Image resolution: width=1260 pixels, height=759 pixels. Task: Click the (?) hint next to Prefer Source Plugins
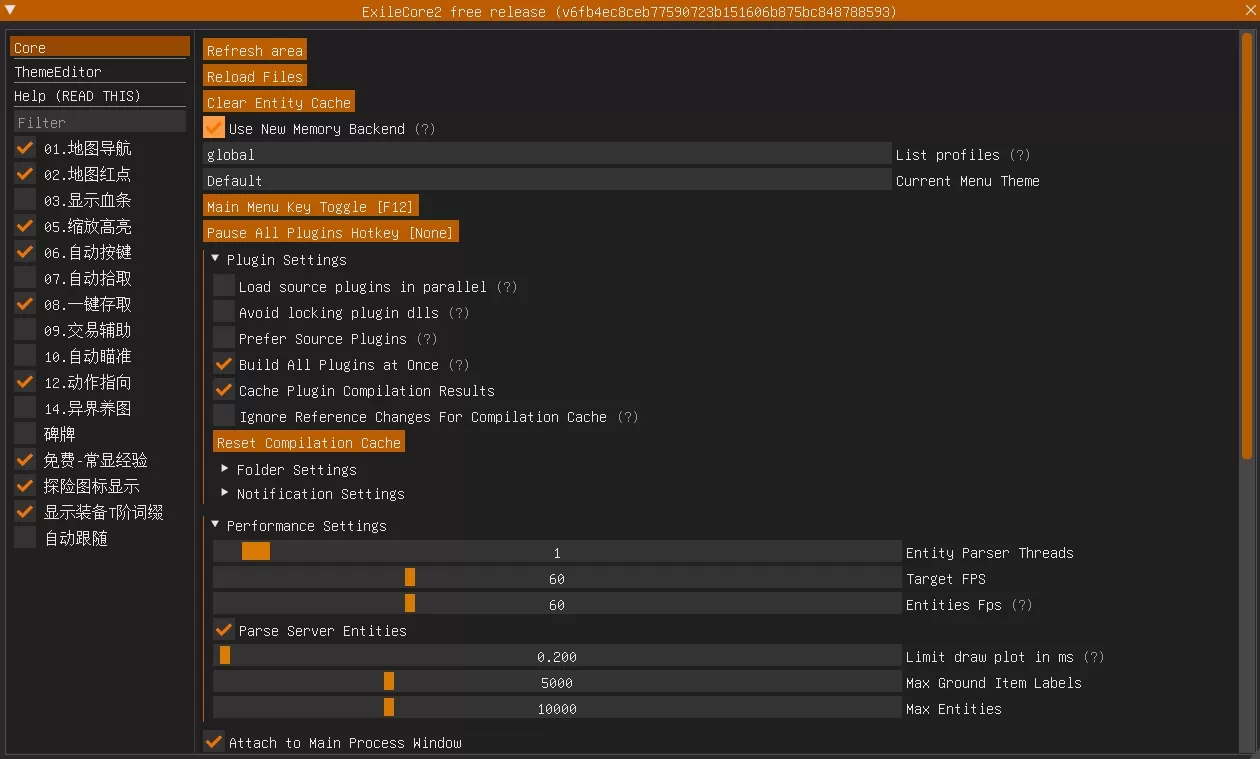click(427, 339)
